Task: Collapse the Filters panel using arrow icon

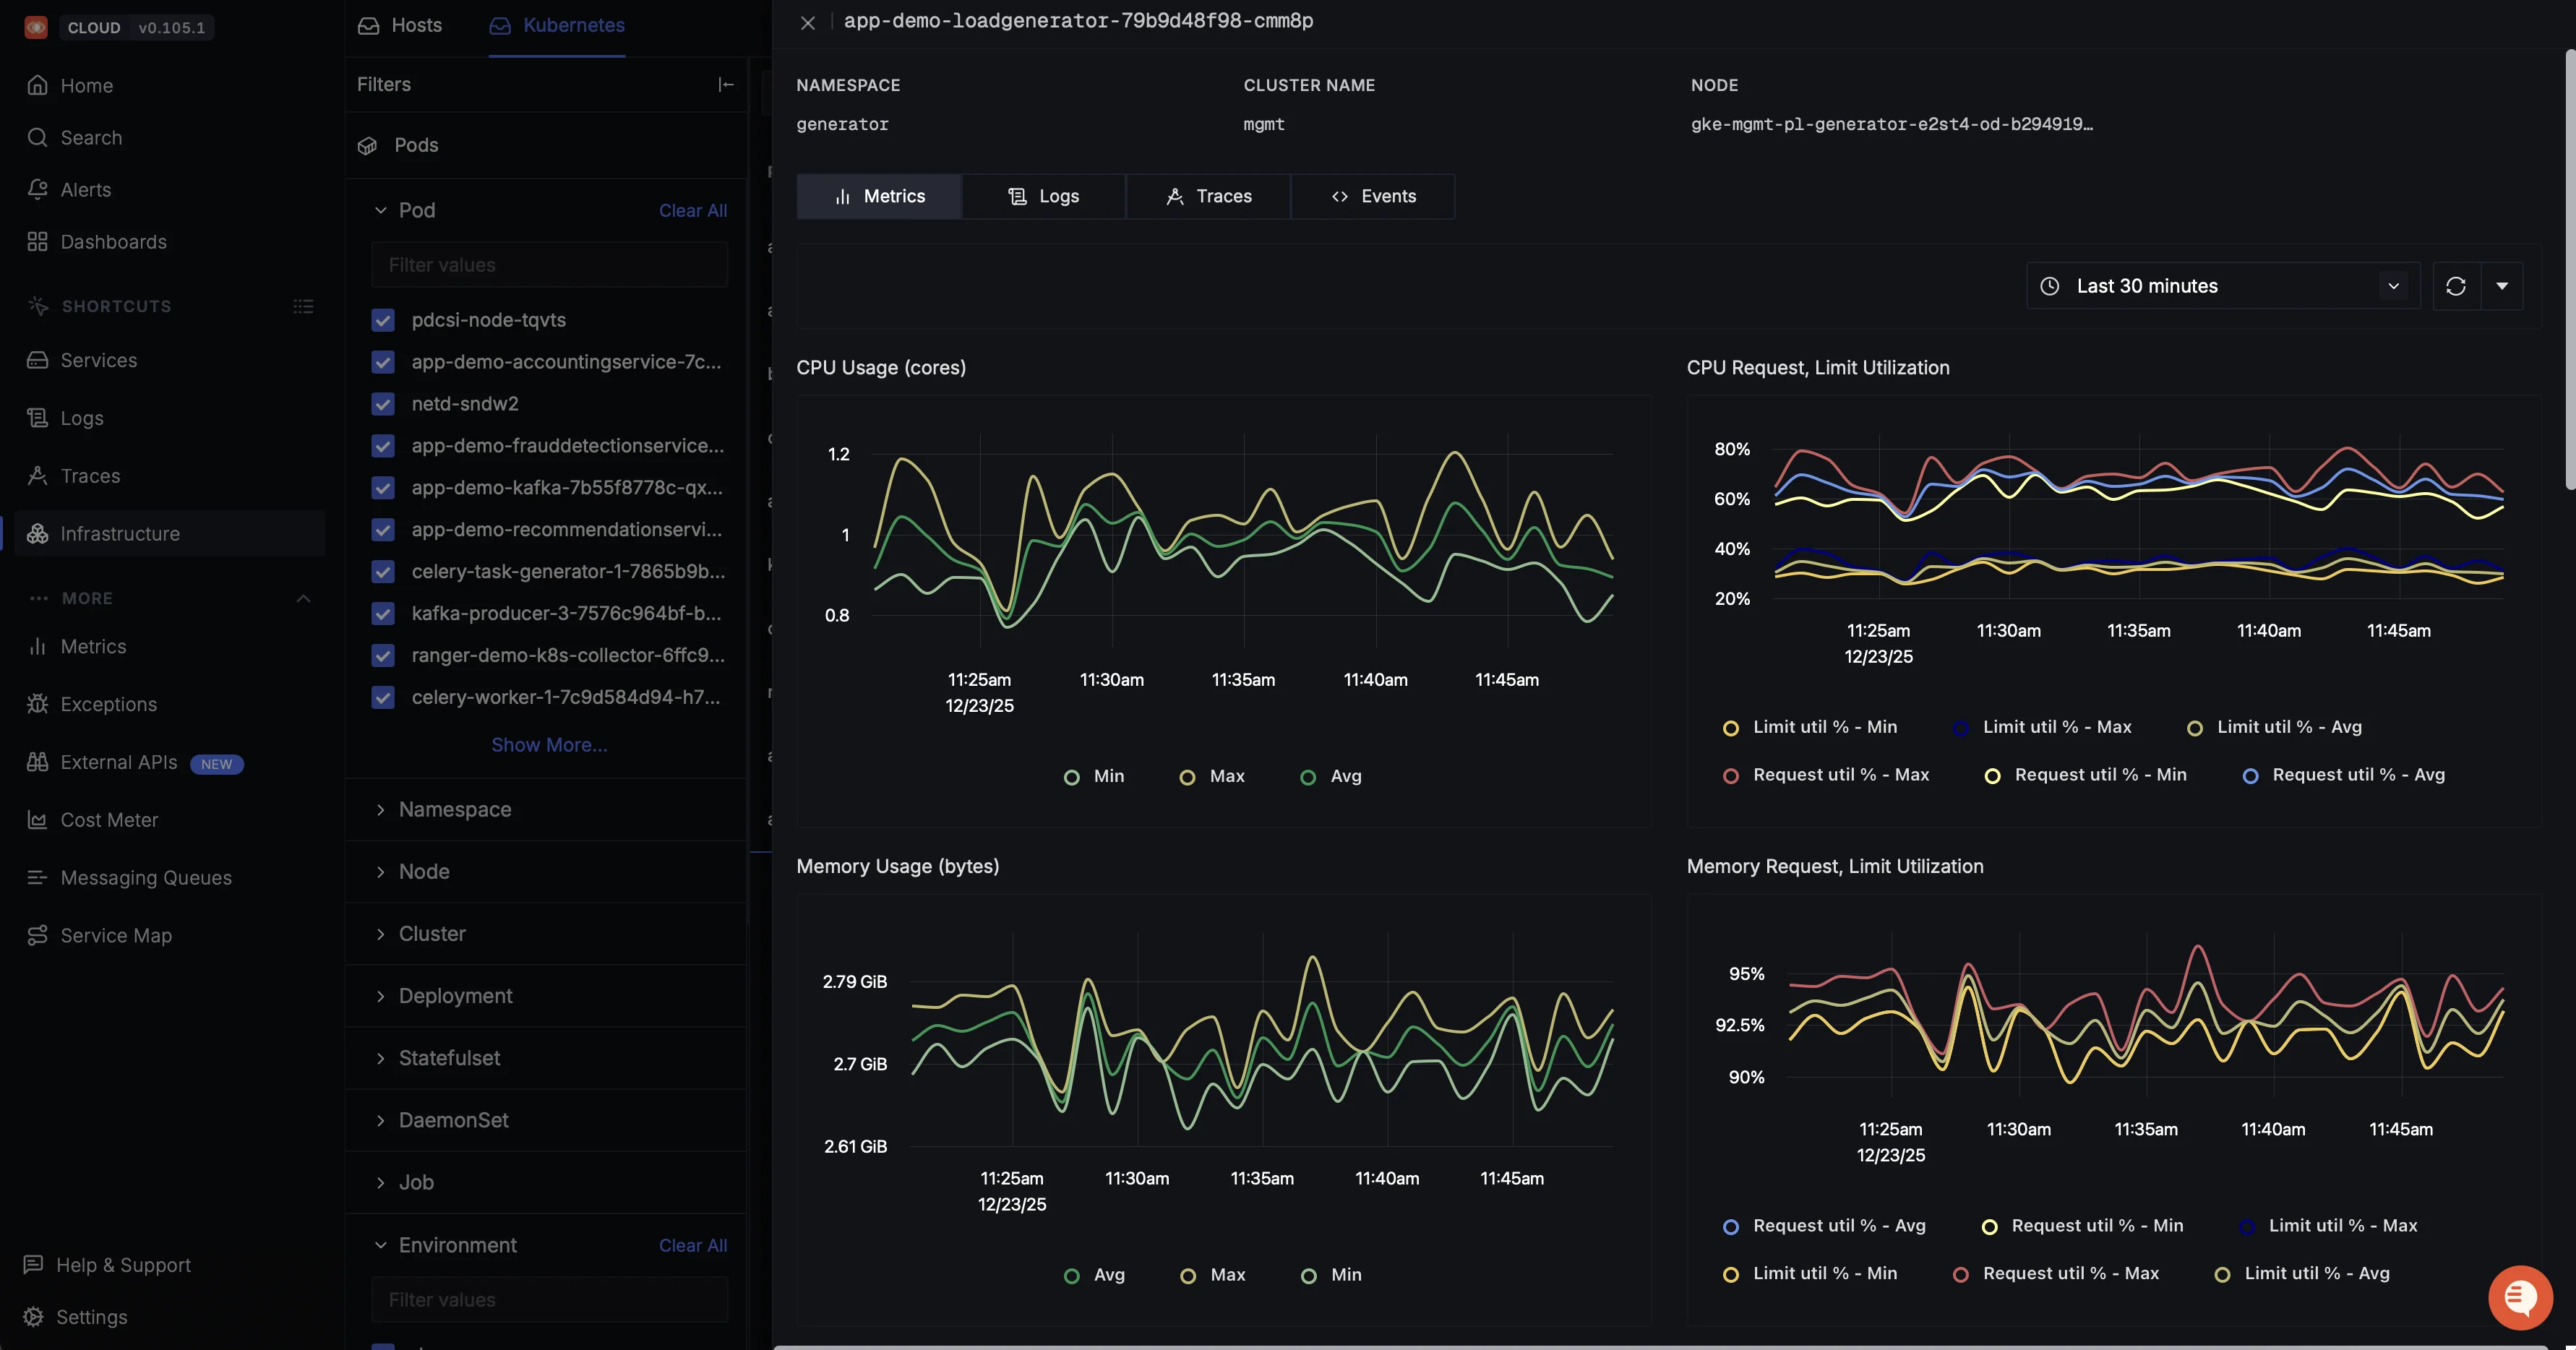Action: 726,85
